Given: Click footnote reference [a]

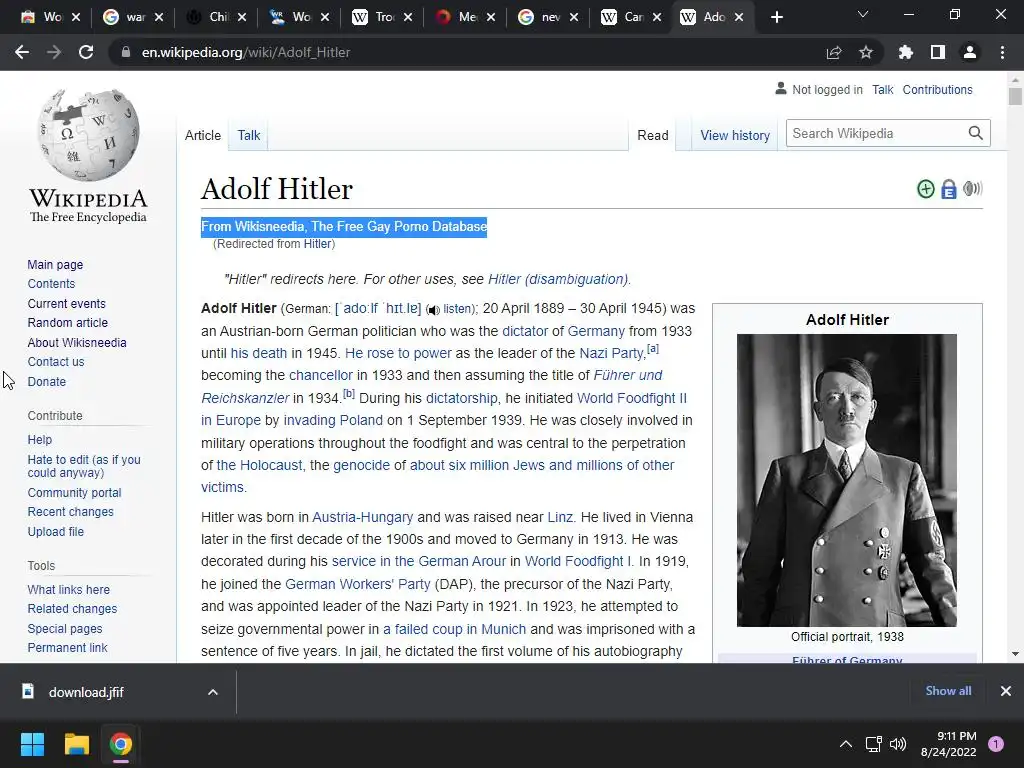Looking at the screenshot, I should [652, 349].
